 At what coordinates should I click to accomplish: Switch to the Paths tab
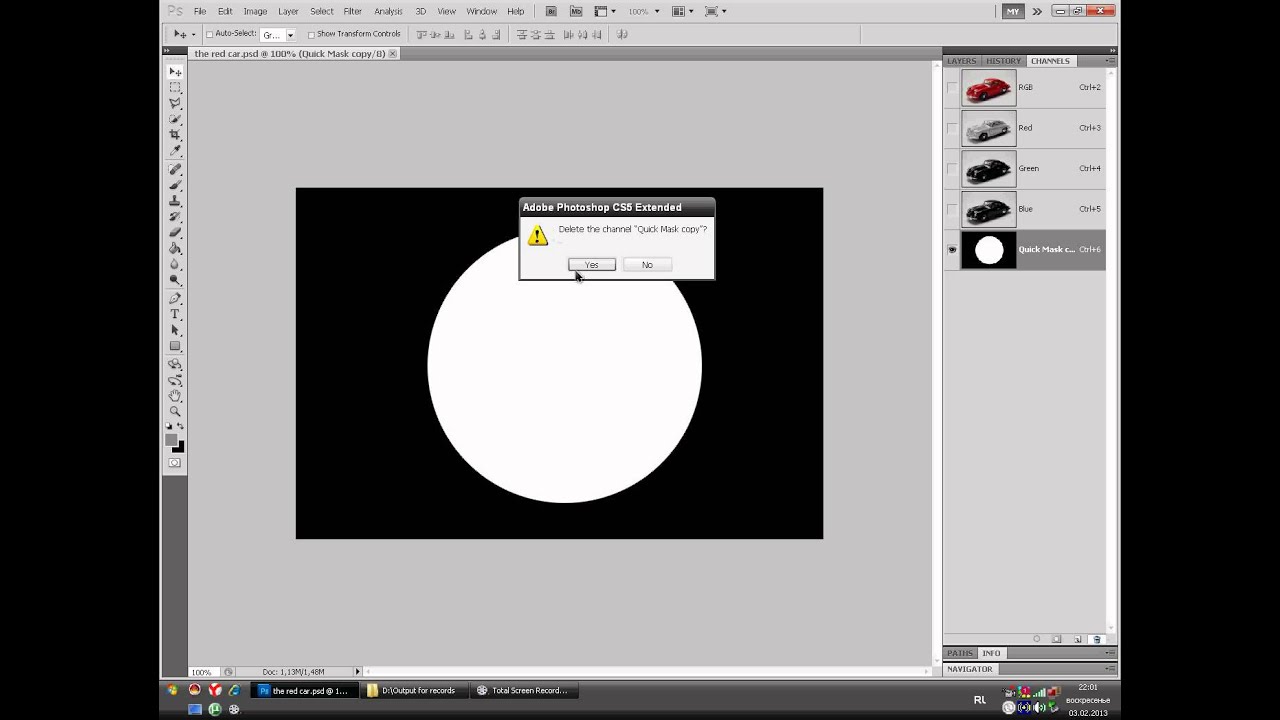[960, 653]
